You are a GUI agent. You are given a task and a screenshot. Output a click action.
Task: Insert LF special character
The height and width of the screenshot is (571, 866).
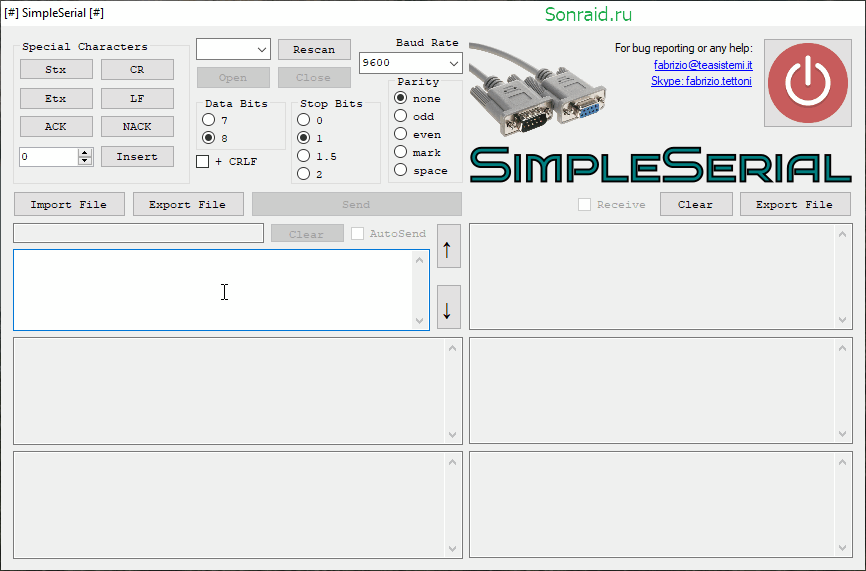(x=137, y=98)
